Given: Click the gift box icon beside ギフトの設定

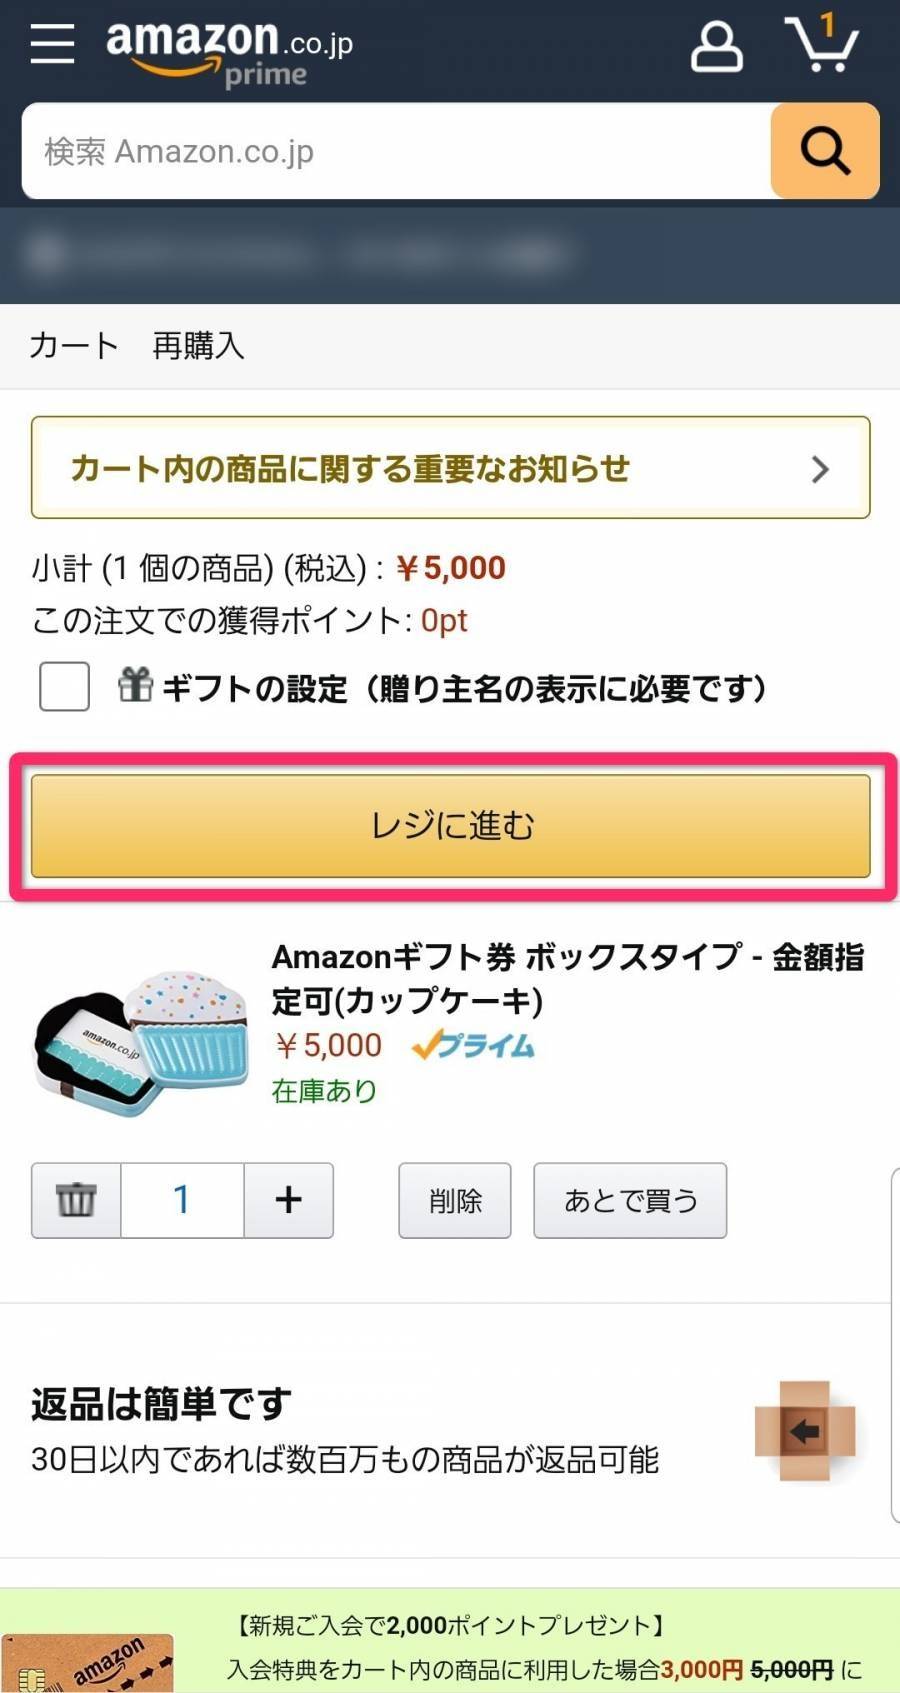Looking at the screenshot, I should tap(133, 687).
